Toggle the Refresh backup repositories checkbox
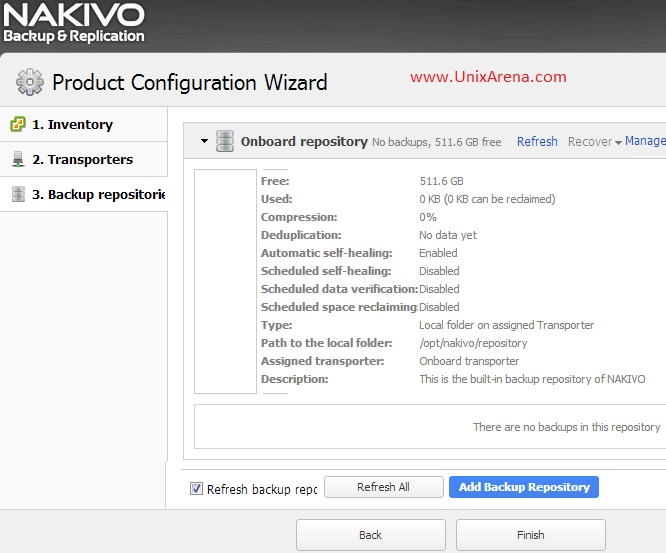Image resolution: width=666 pixels, height=553 pixels. [196, 488]
